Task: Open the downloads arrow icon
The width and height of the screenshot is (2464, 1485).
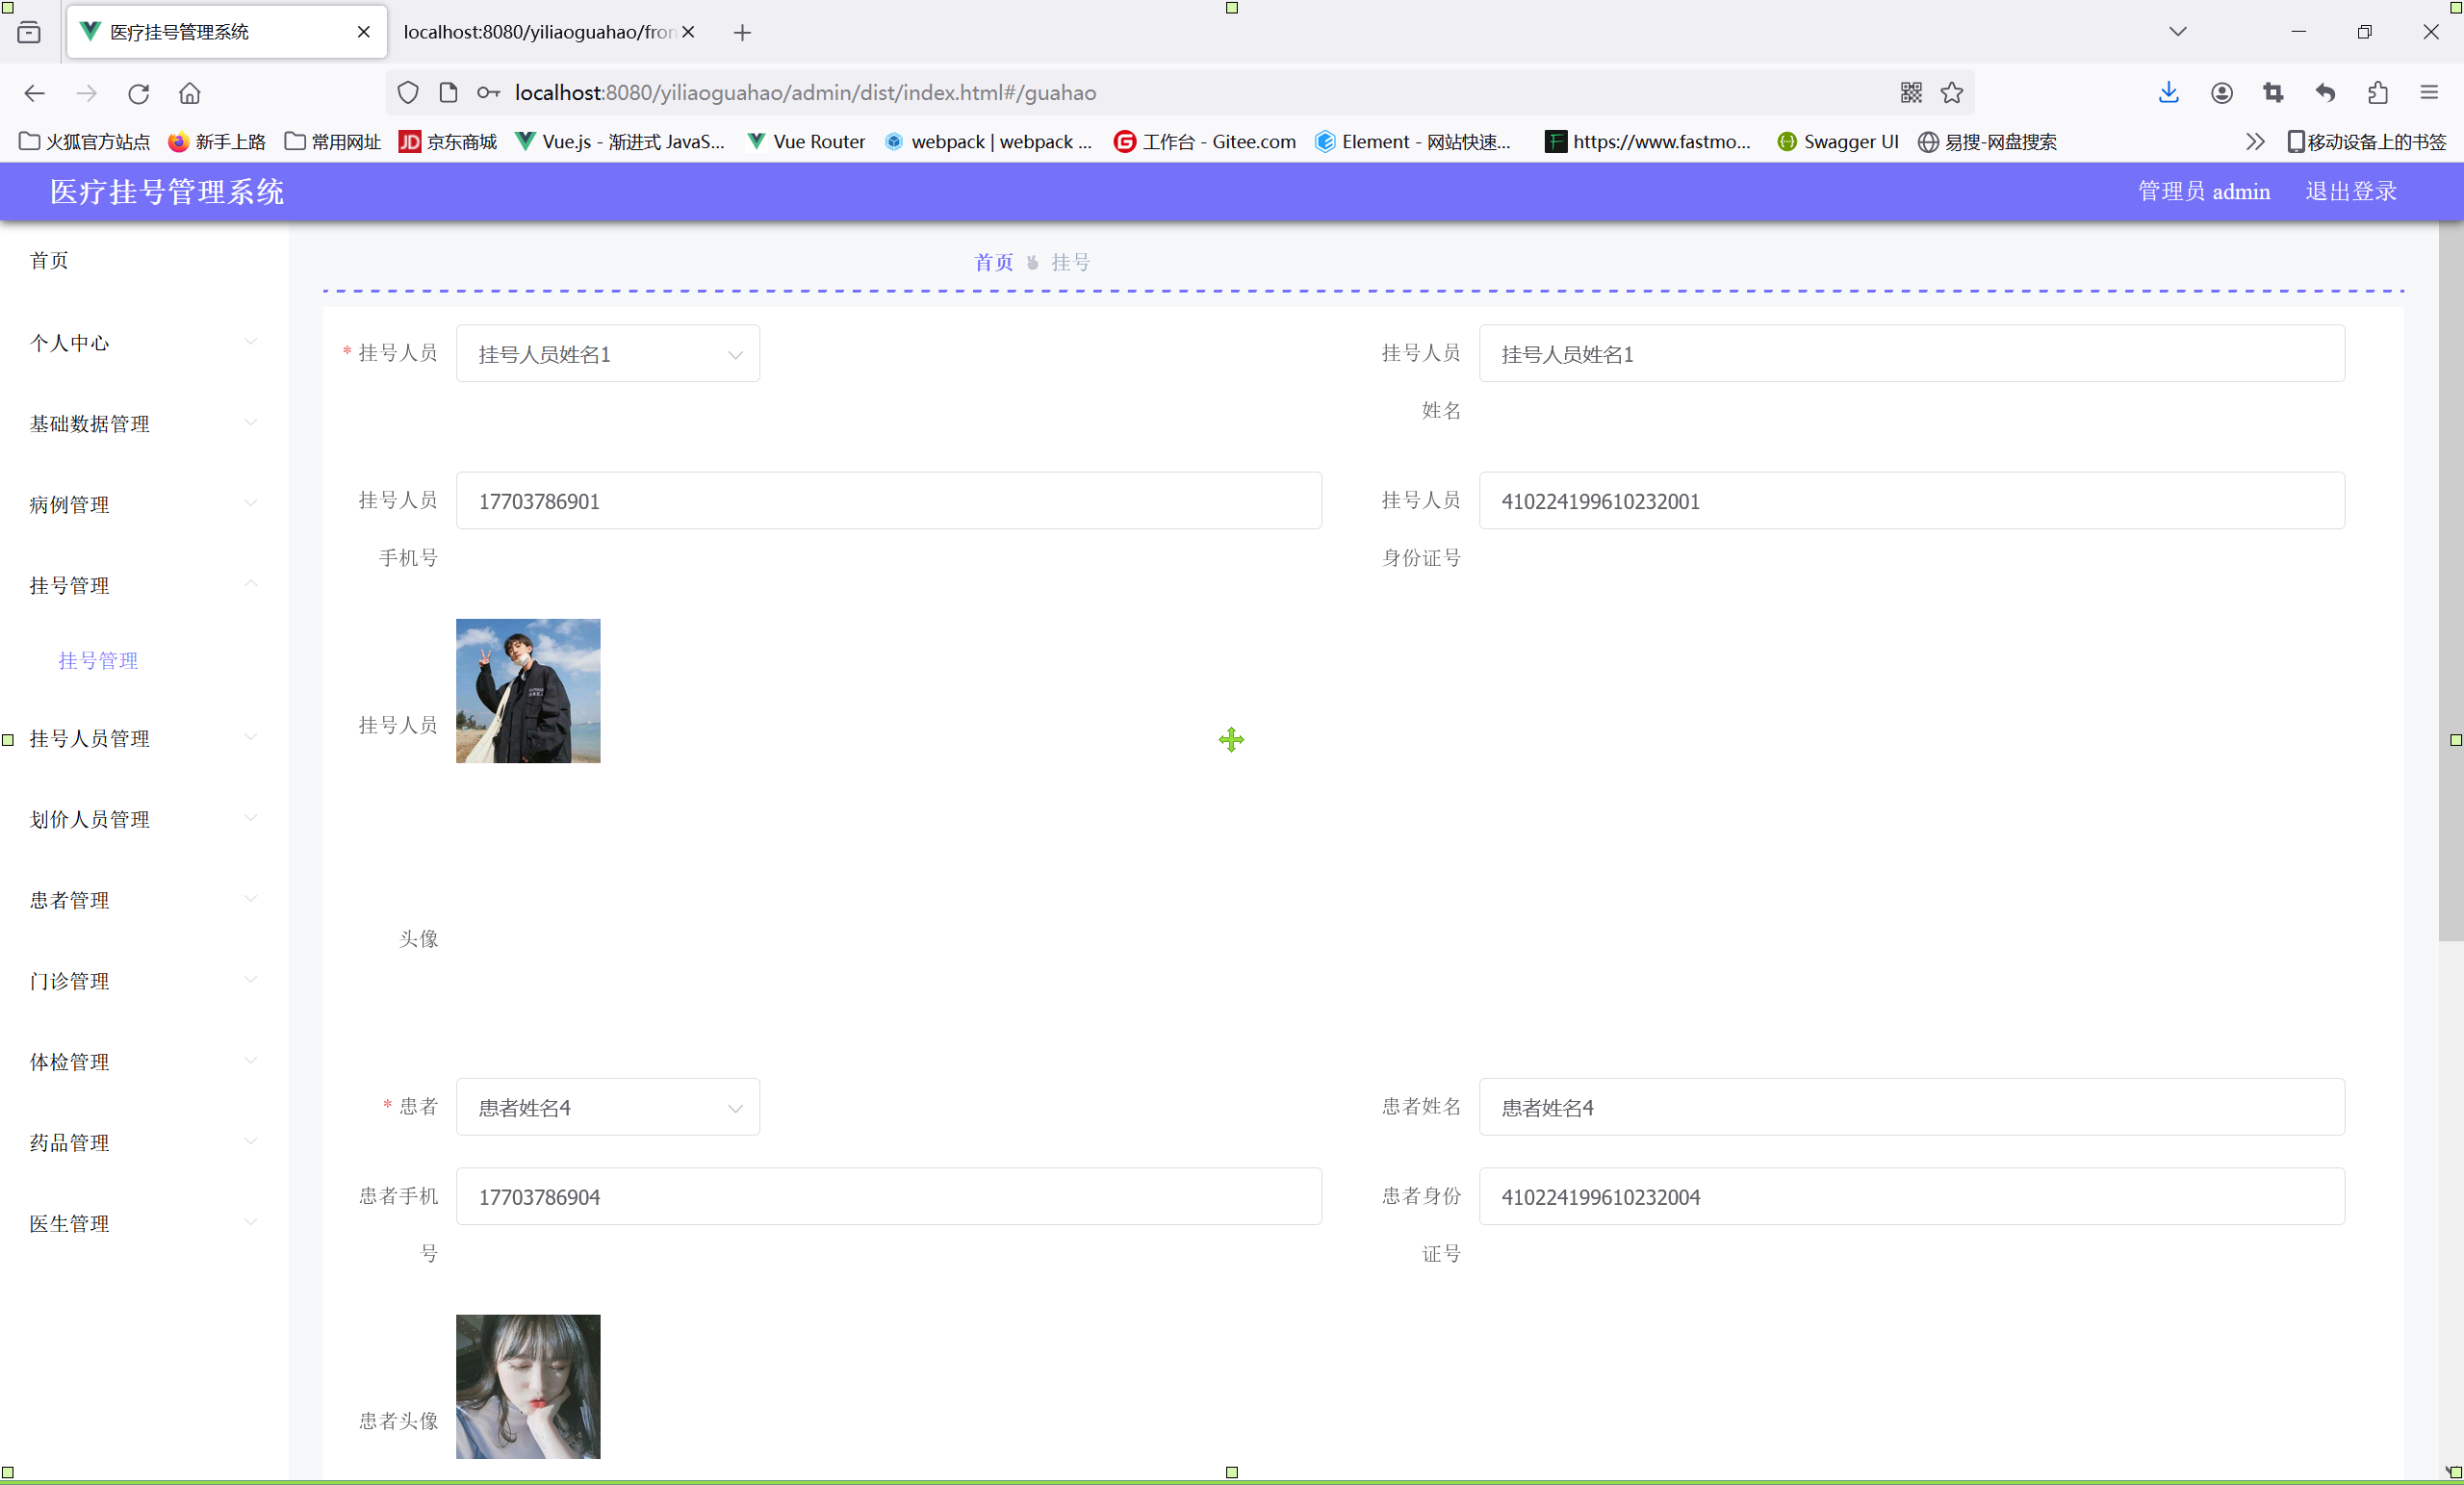Action: 2168,93
